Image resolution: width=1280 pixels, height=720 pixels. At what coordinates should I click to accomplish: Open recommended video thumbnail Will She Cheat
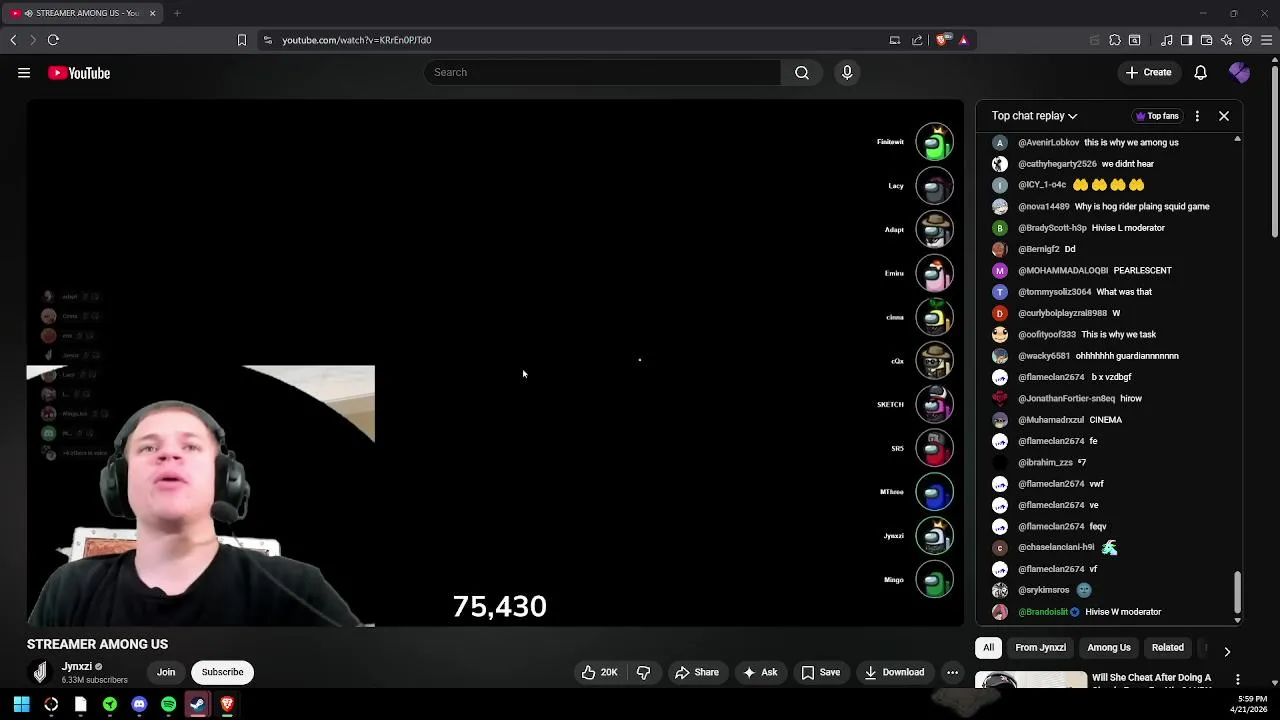1030,681
